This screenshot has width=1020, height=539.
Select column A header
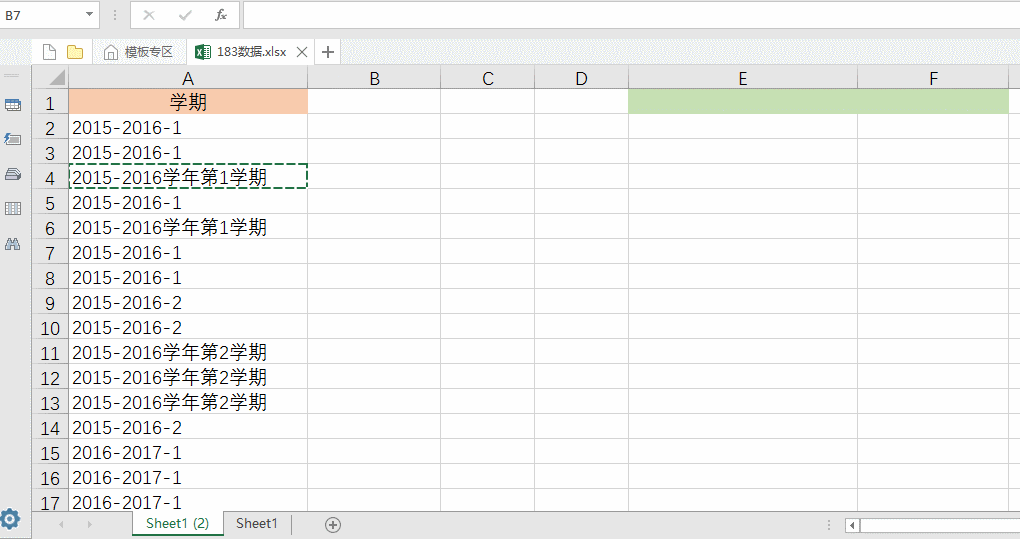coord(188,79)
